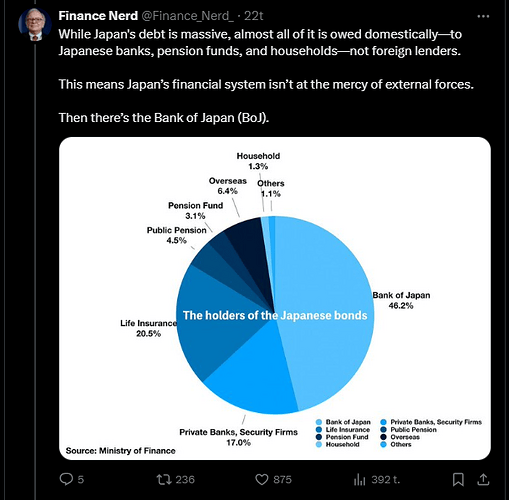509x500 pixels.
Task: Like the post with the heart icon
Action: (x=262, y=480)
